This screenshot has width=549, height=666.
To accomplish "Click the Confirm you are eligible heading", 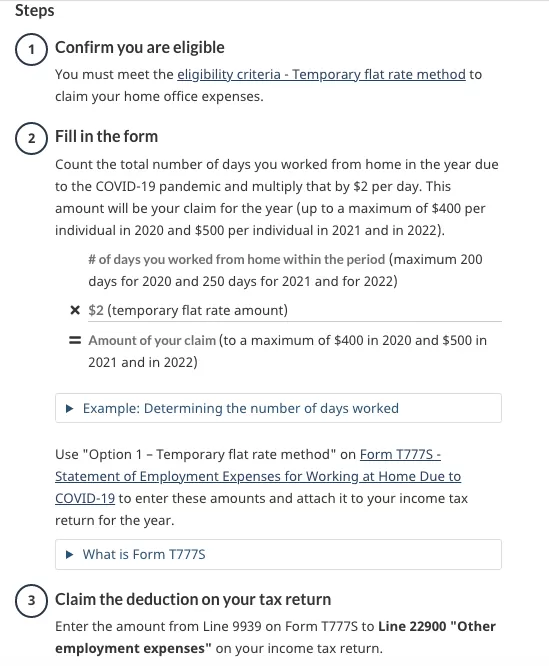I will (140, 48).
